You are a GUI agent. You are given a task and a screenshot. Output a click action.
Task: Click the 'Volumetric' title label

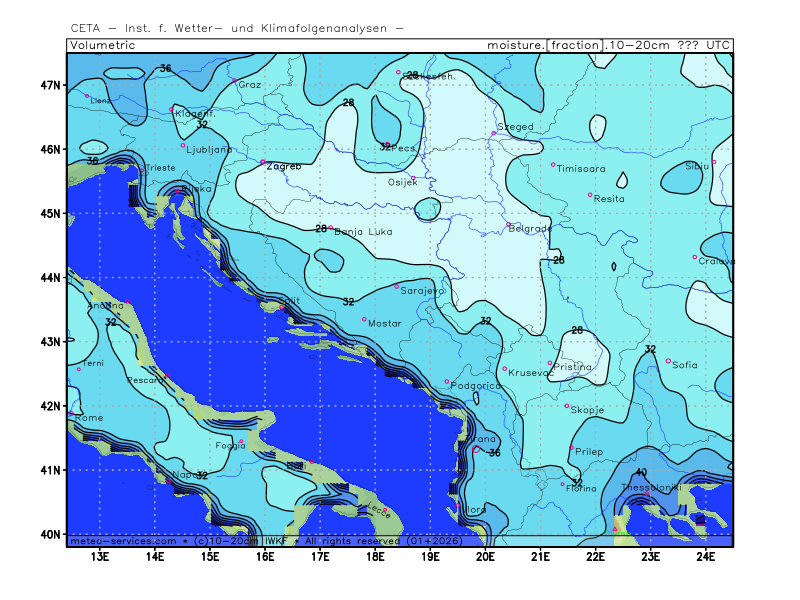tap(102, 45)
